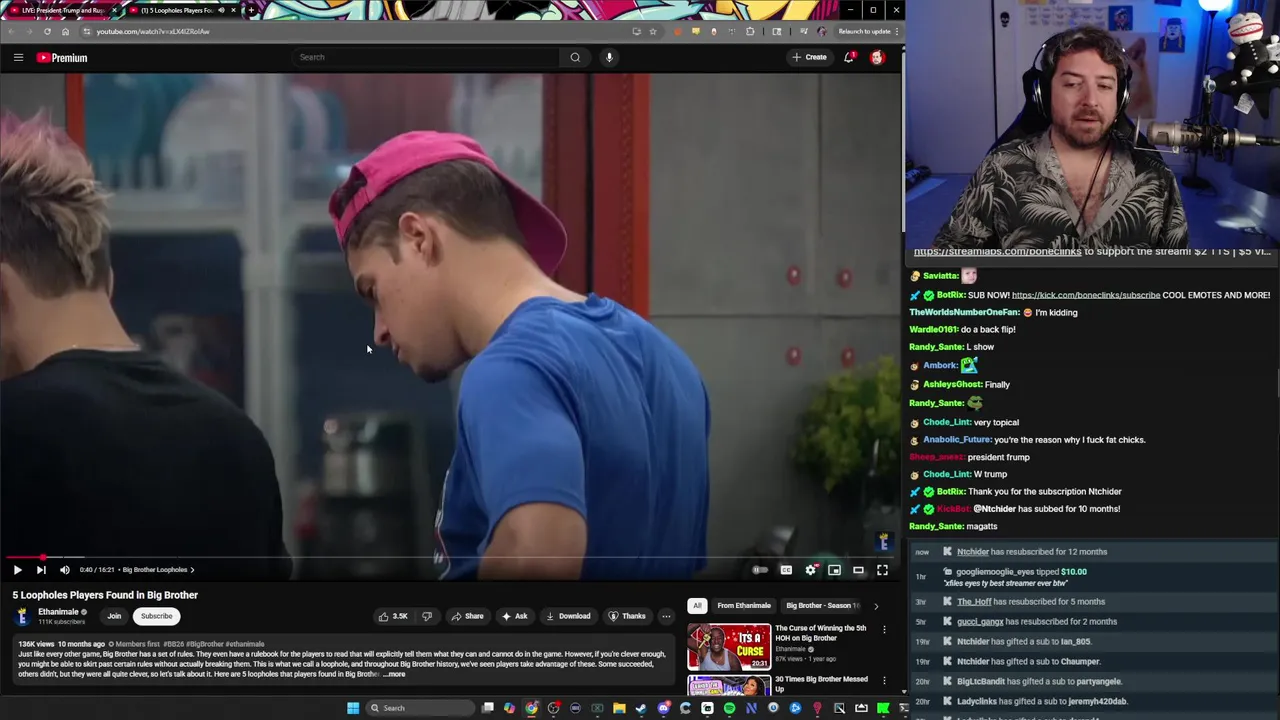This screenshot has width=1280, height=720.
Task: Enter fullscreen video mode
Action: [882, 570]
